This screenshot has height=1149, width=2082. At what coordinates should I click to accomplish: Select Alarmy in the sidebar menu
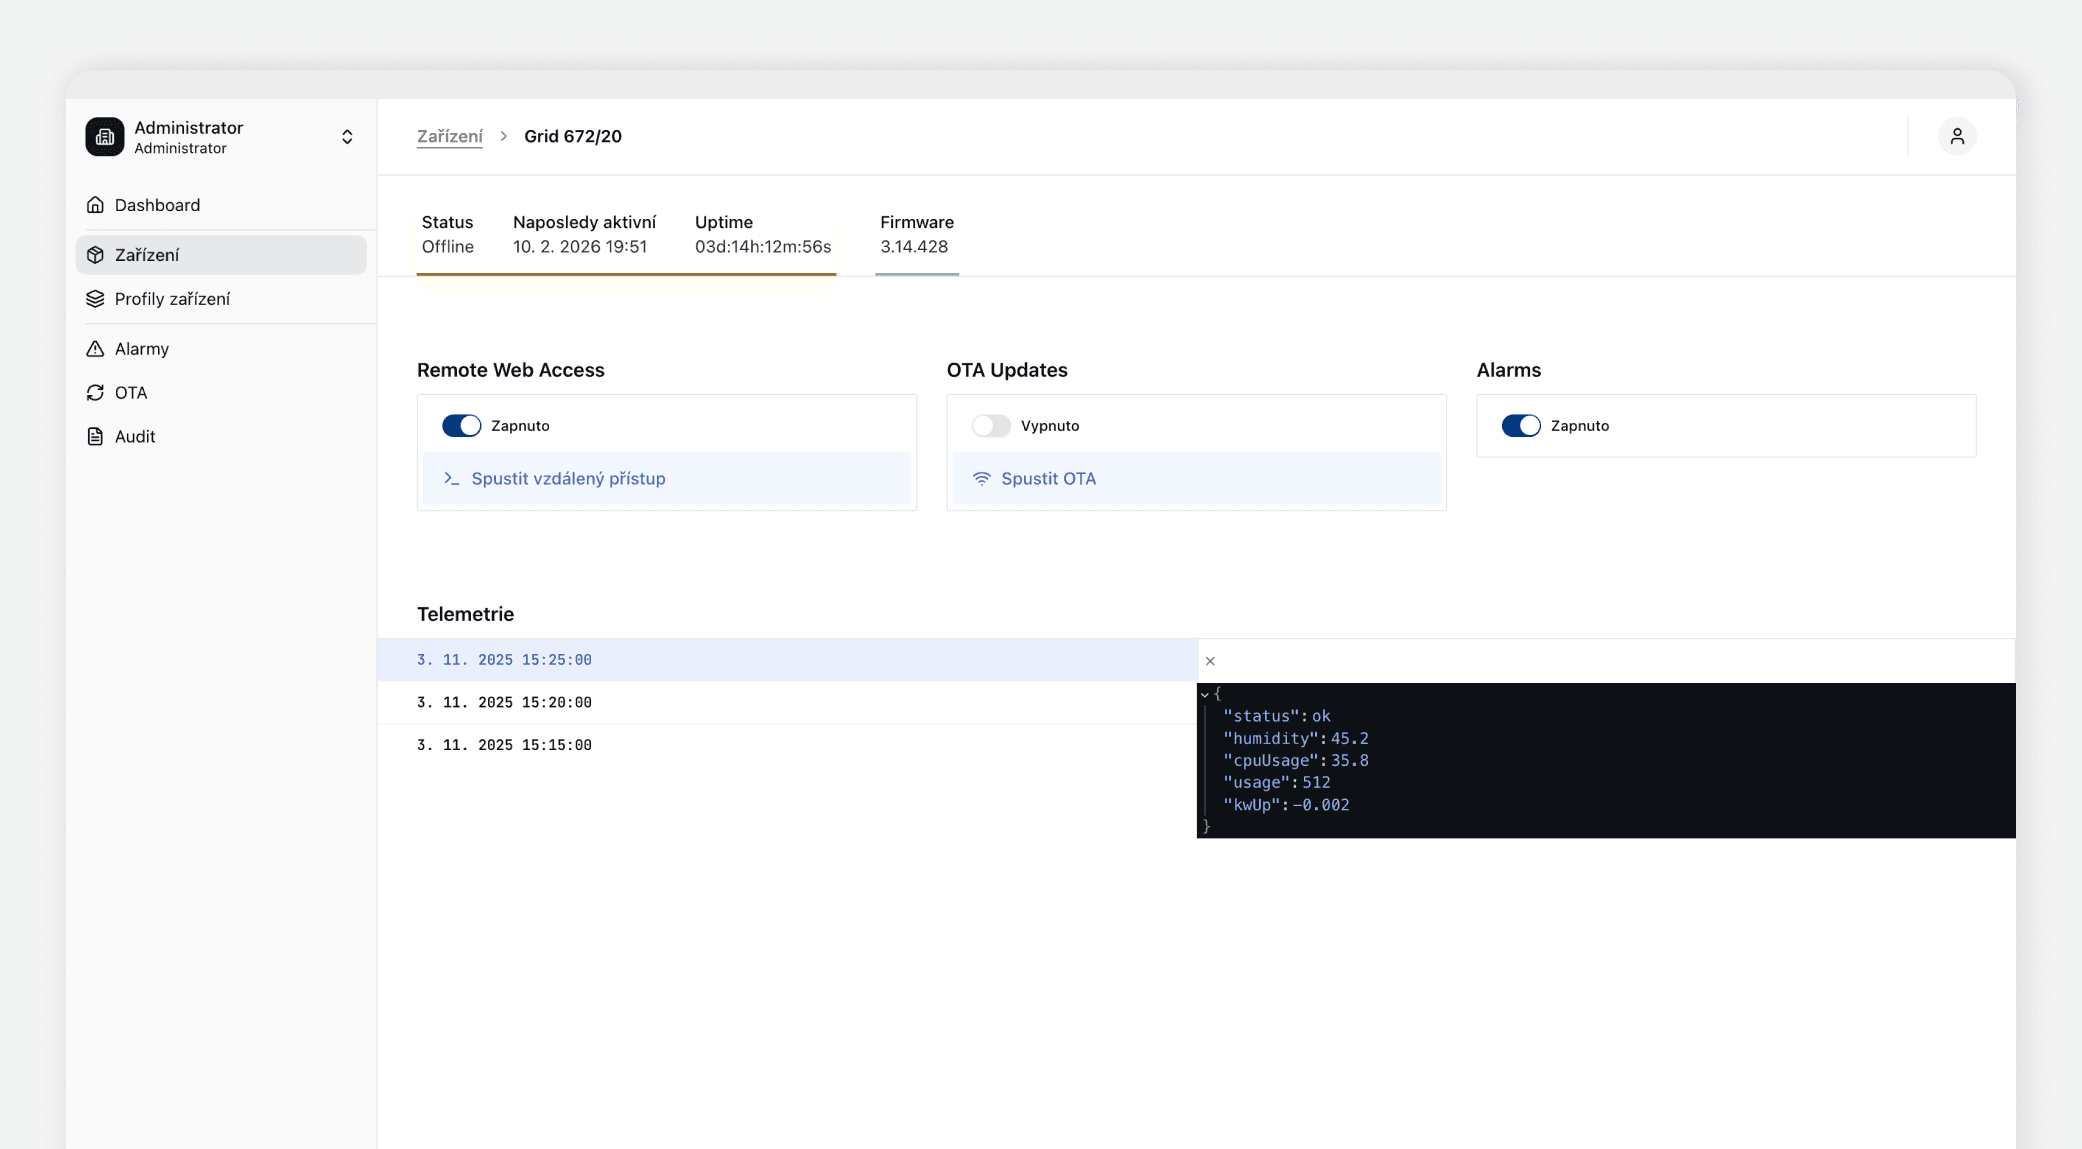point(141,348)
